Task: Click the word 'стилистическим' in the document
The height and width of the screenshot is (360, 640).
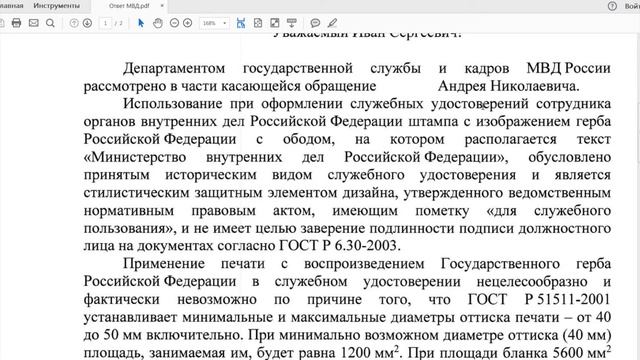Action: (136, 193)
